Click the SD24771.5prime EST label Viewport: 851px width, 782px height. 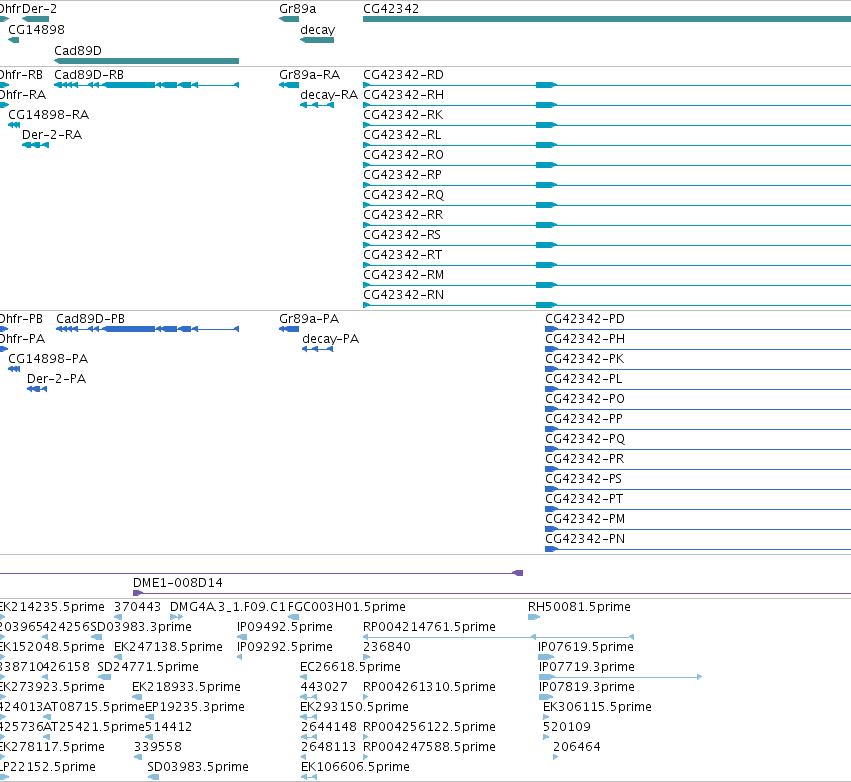pyautogui.click(x=148, y=667)
